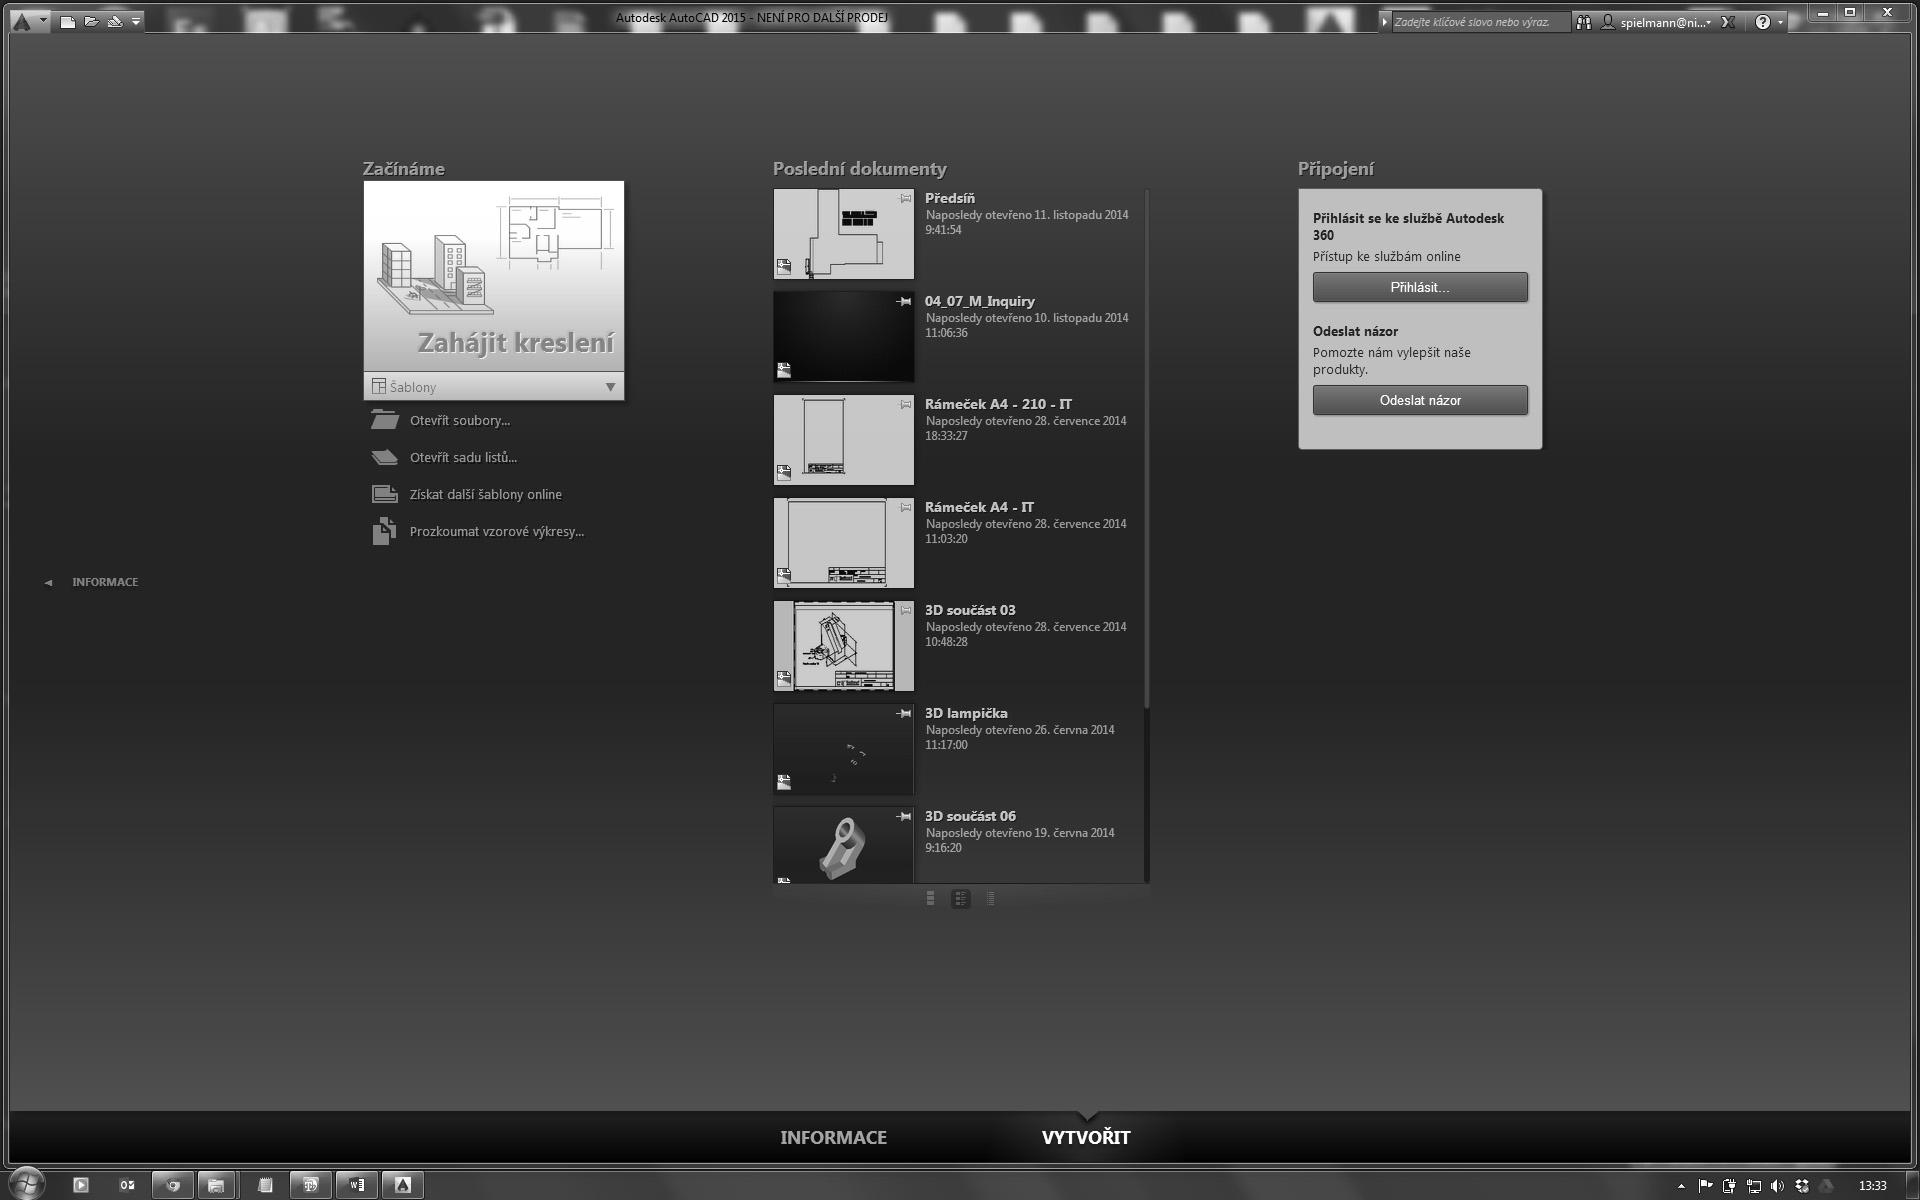Image resolution: width=1920 pixels, height=1200 pixels.
Task: Select the VYTVOŘIT bottom tab
Action: 1085,1137
